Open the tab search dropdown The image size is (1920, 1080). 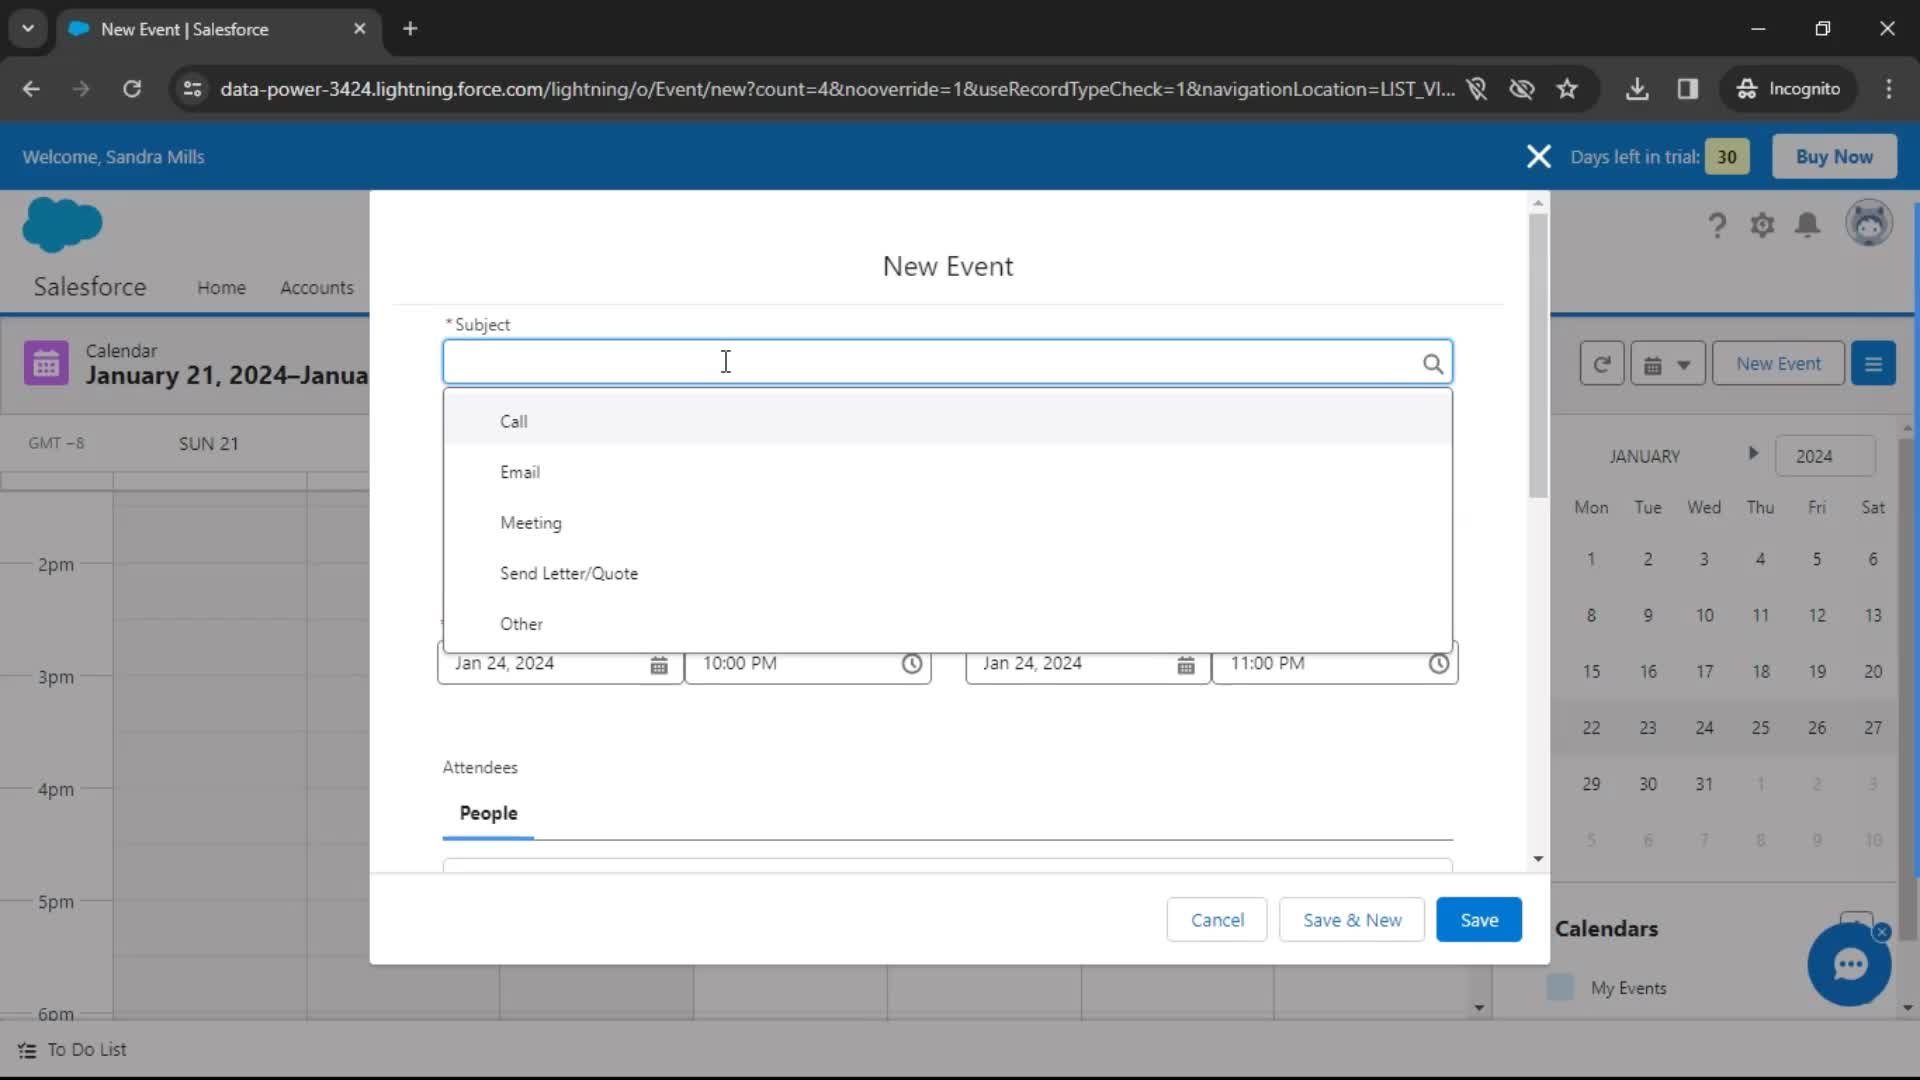coord(28,29)
